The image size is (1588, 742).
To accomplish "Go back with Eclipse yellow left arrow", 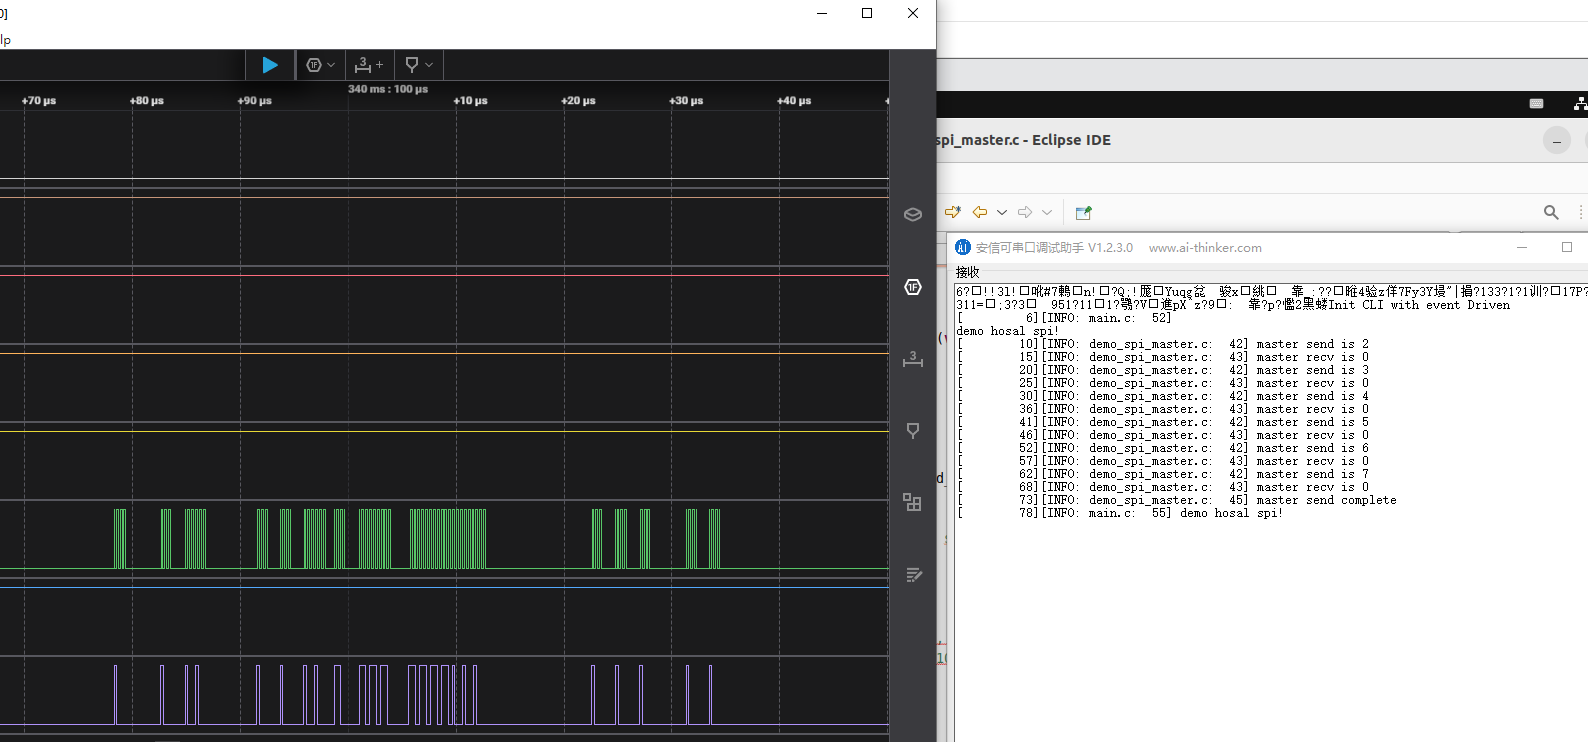I will coord(980,212).
